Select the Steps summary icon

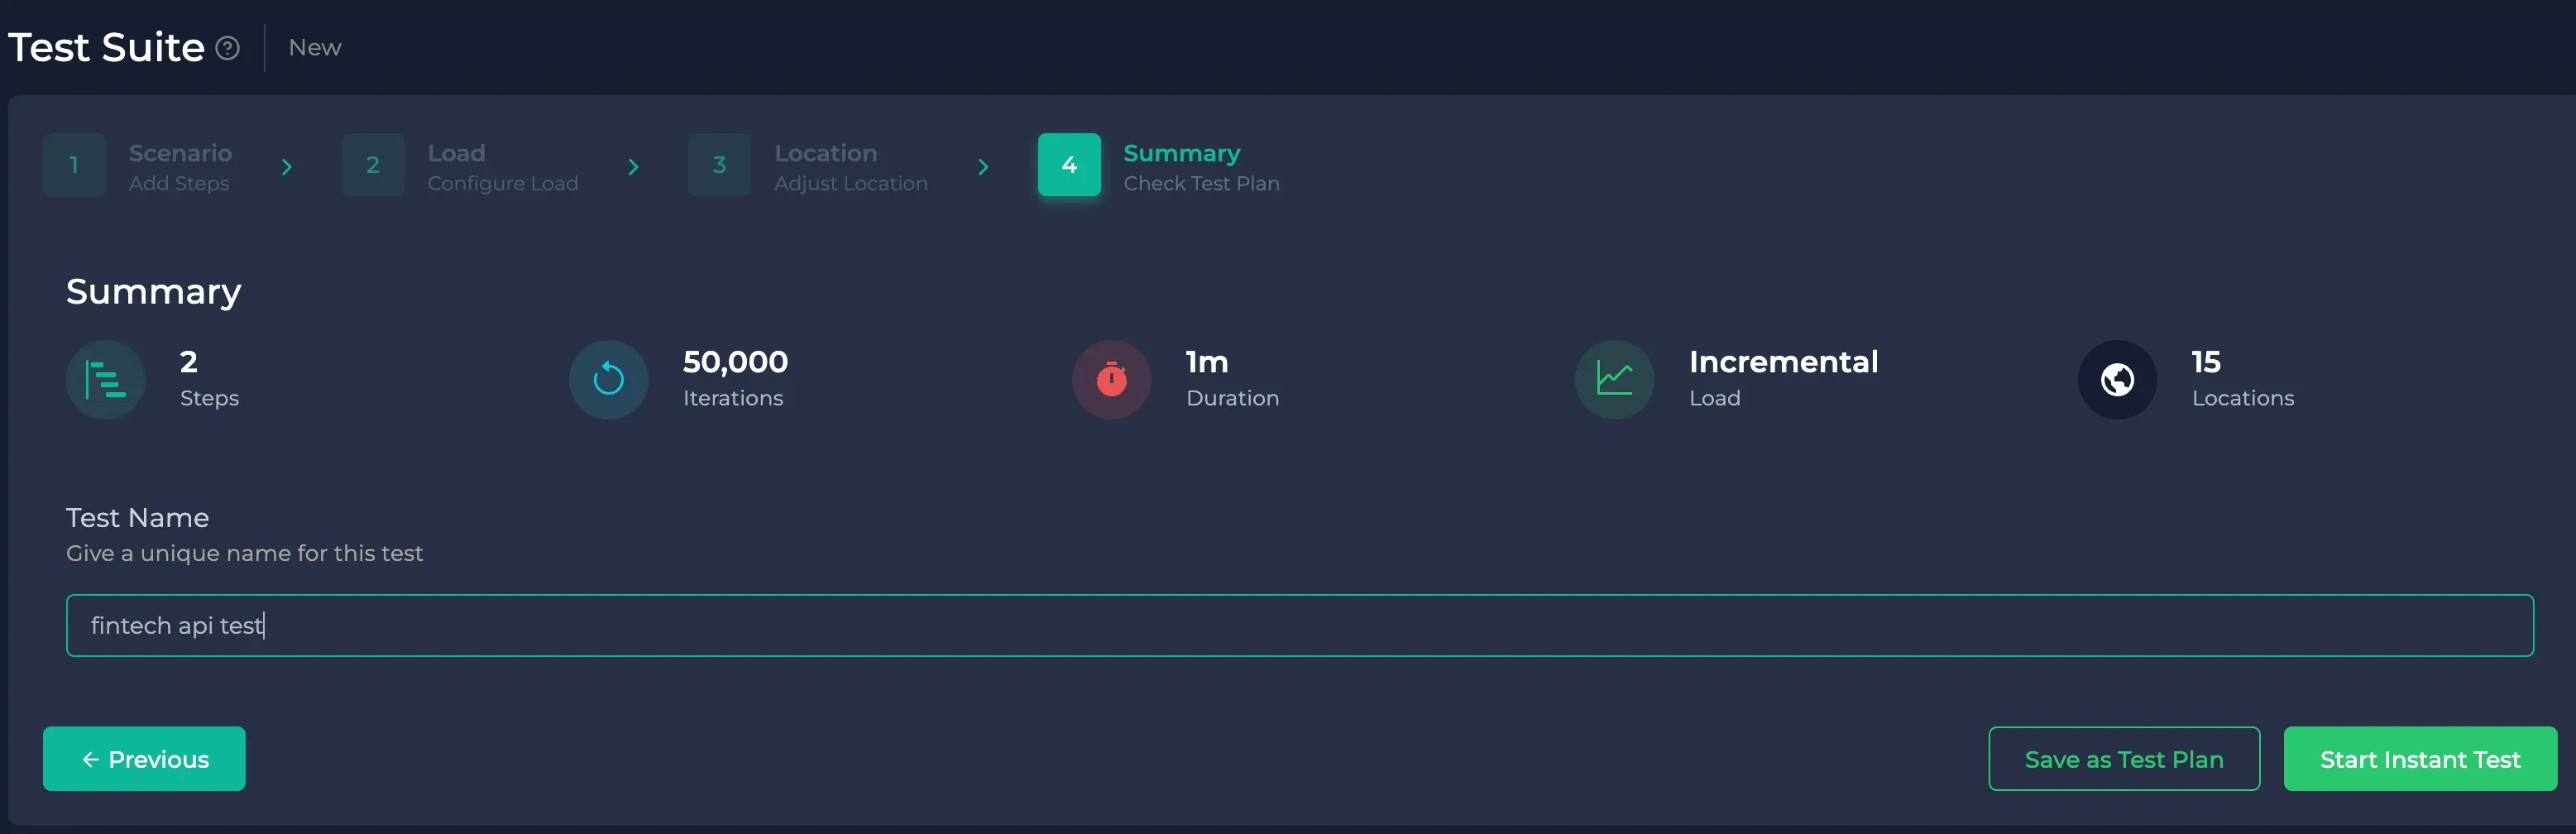click(x=104, y=379)
